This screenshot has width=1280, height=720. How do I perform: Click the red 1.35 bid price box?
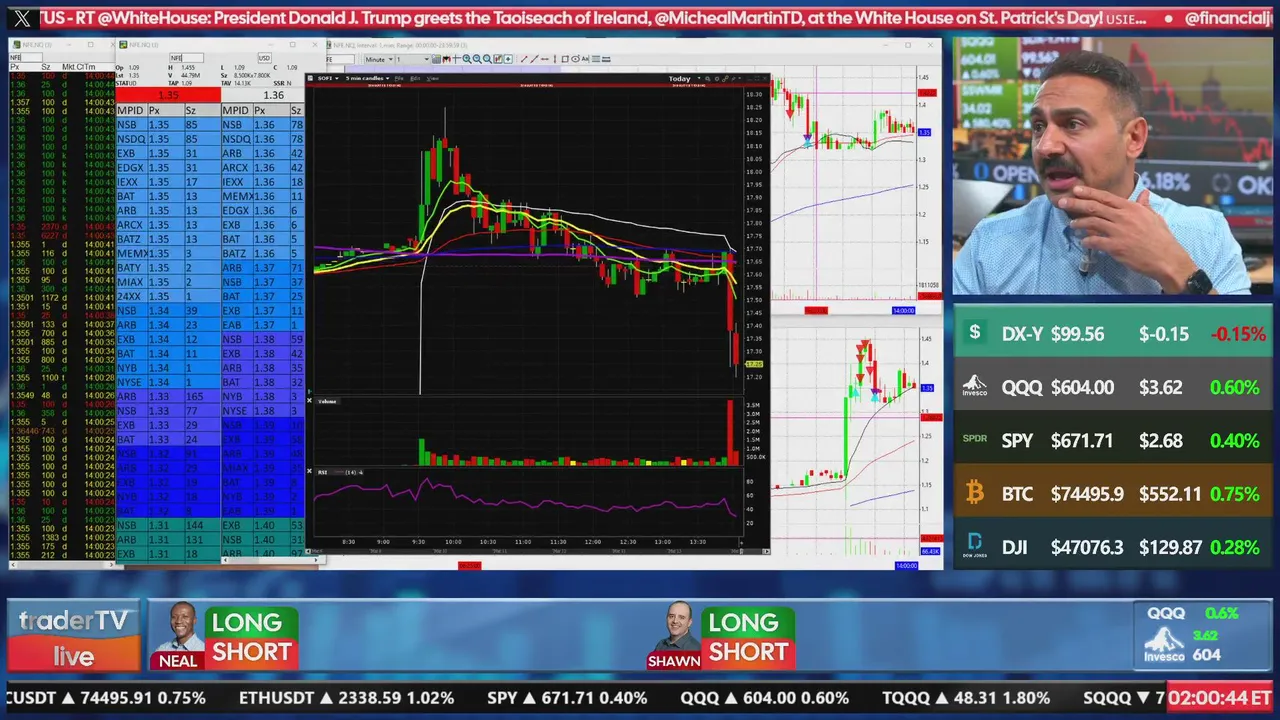pyautogui.click(x=168, y=95)
